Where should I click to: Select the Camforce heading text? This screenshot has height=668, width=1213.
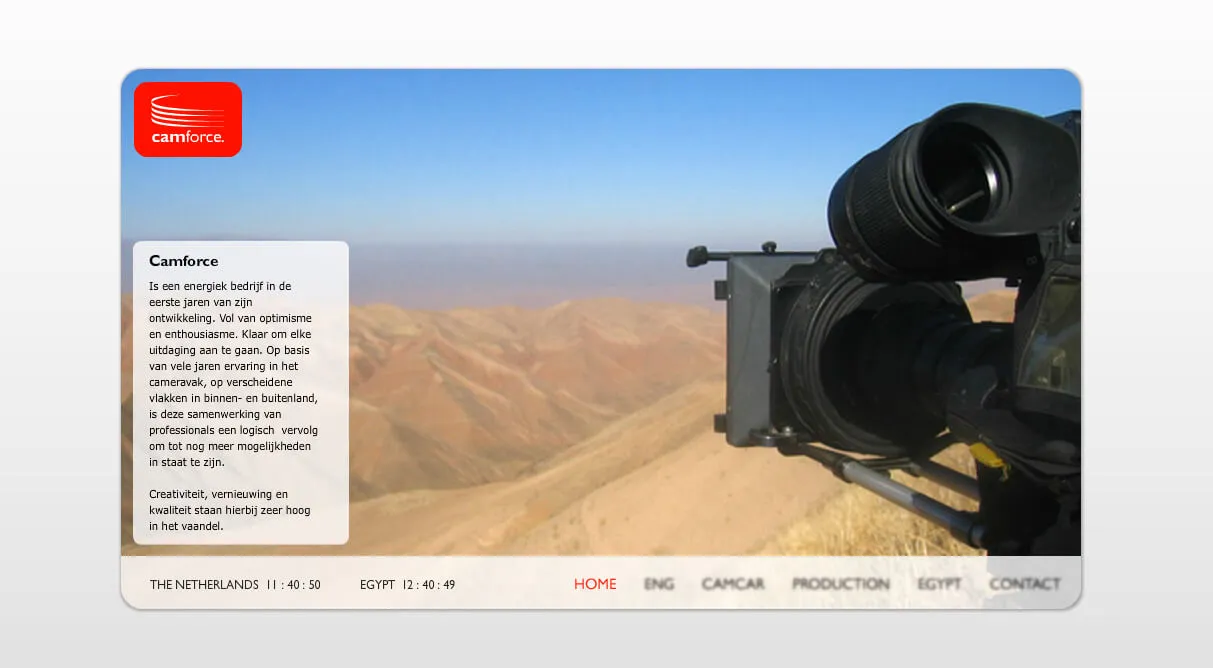click(184, 261)
